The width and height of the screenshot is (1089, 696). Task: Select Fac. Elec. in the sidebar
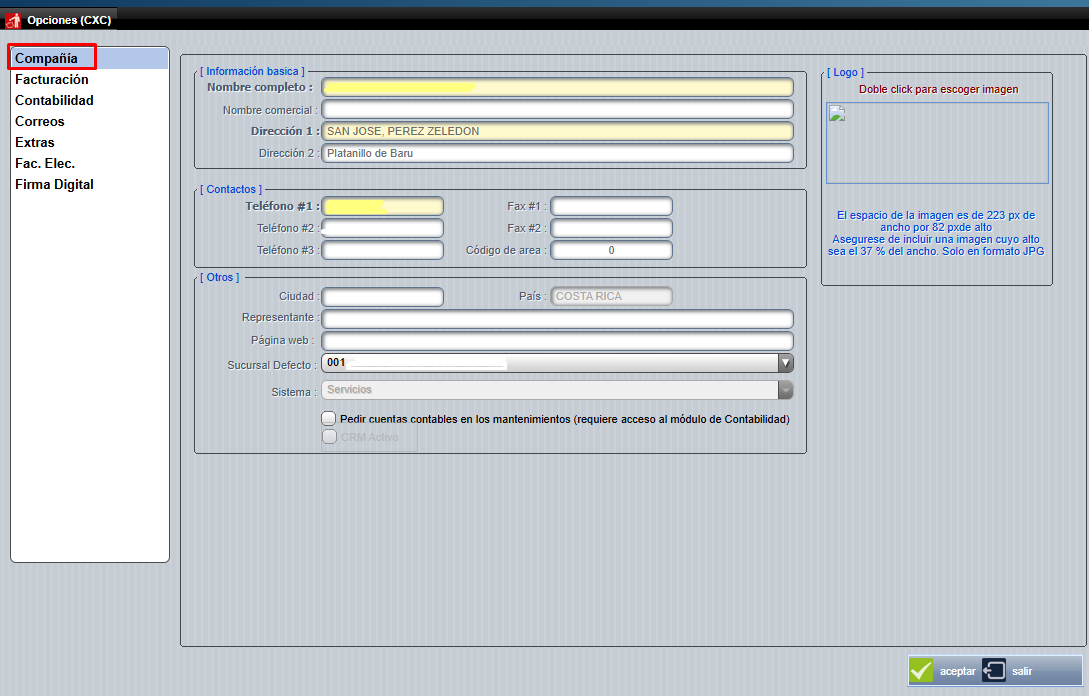pyautogui.click(x=42, y=163)
